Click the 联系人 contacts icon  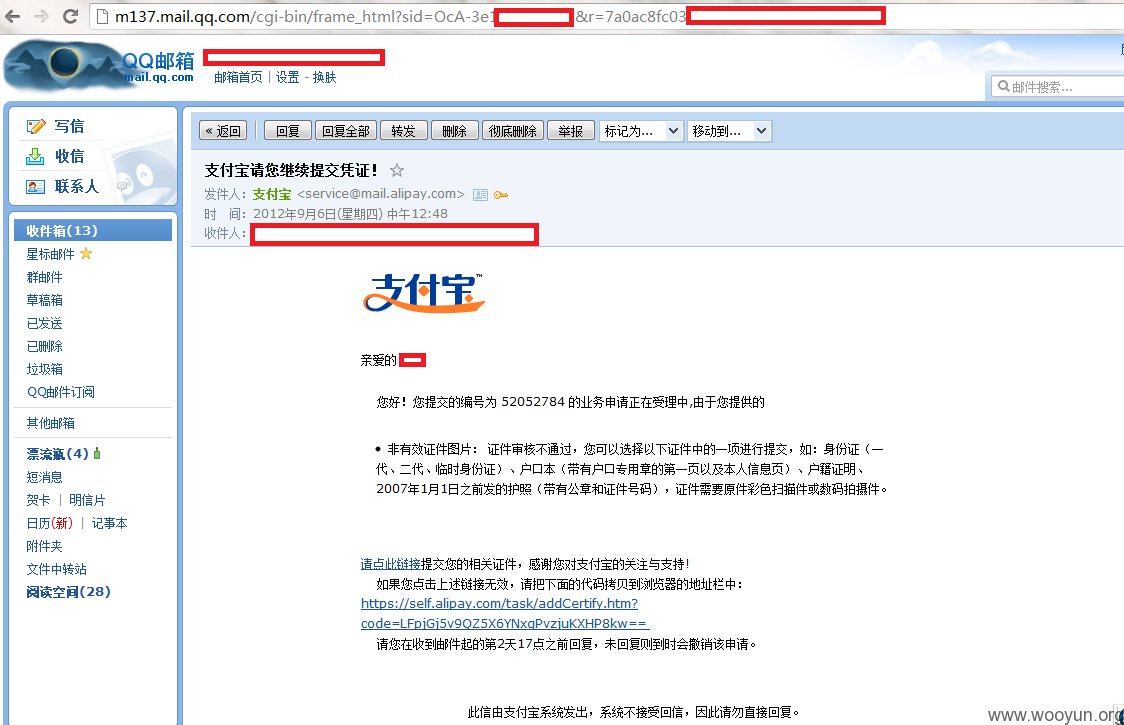pos(35,187)
